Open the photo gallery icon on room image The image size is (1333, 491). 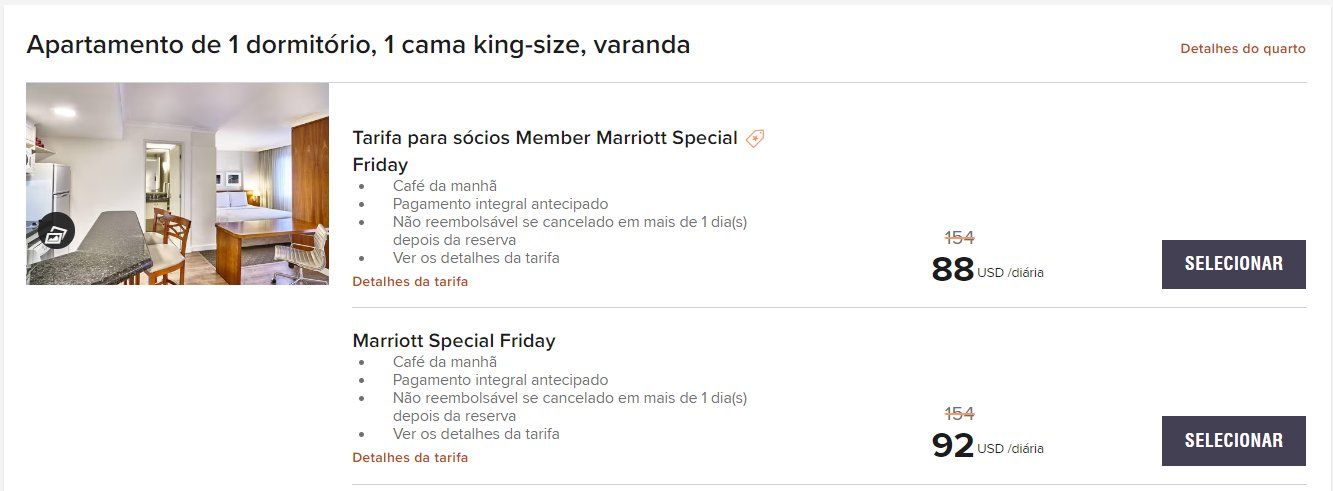pos(56,234)
